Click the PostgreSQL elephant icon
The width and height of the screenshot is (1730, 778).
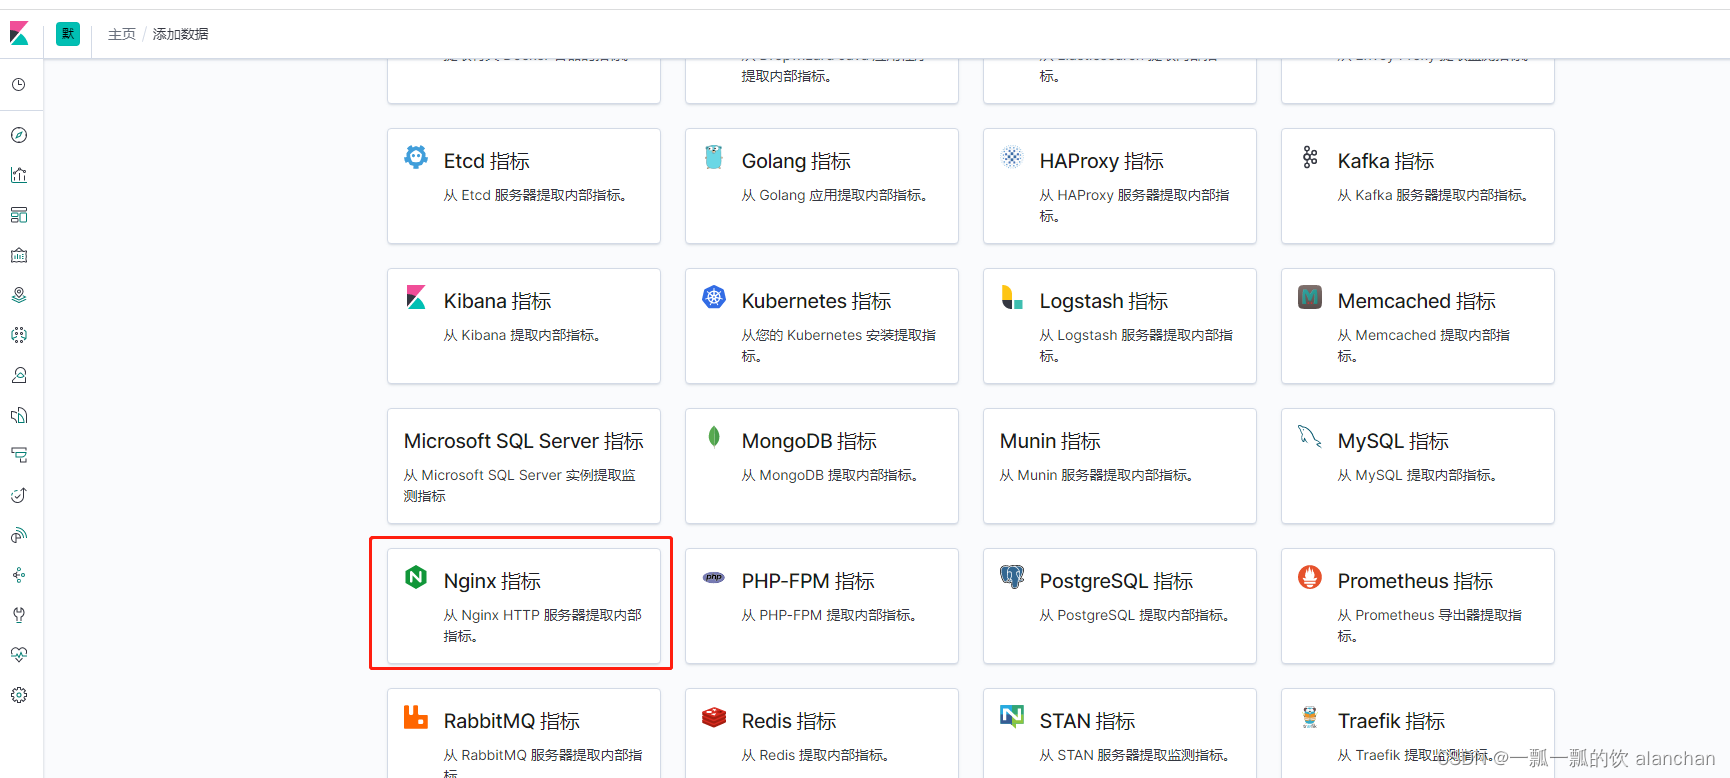pyautogui.click(x=1012, y=577)
